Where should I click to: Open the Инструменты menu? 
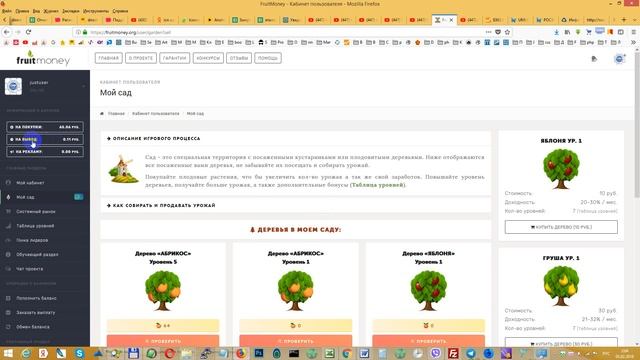pos(96,11)
